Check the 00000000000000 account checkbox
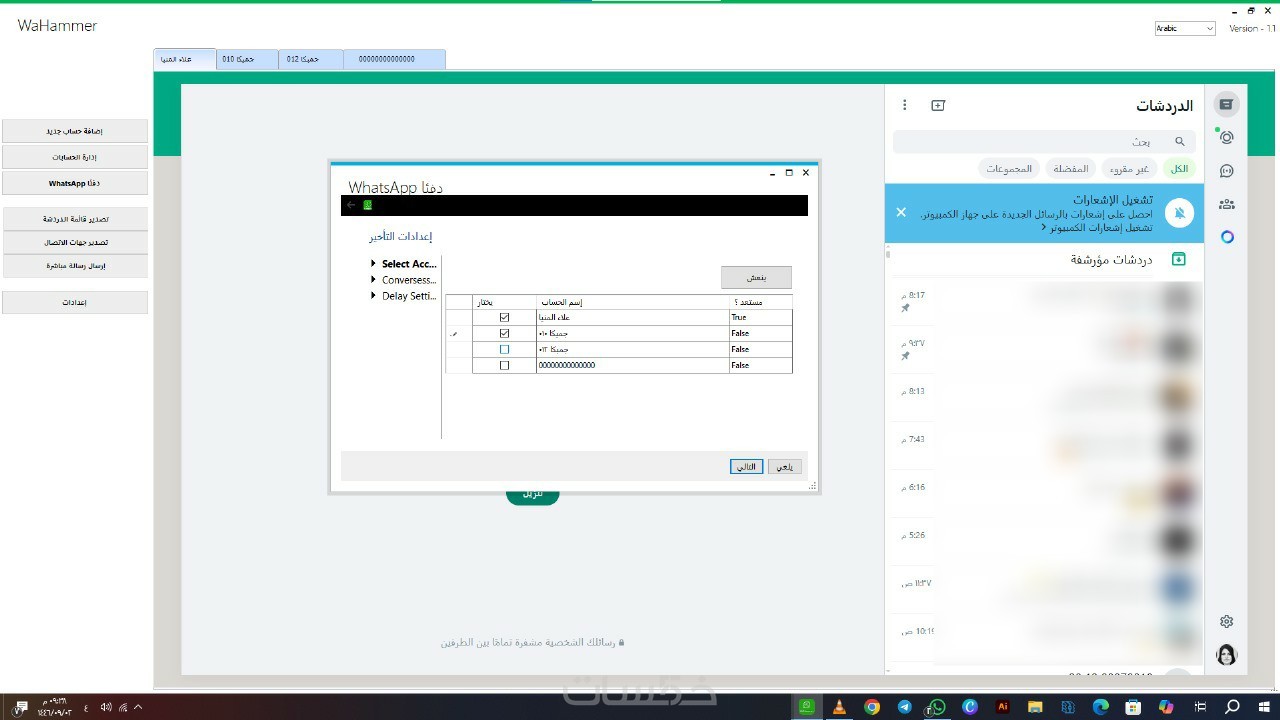Screen dimensions: 1280x720 pos(504,365)
